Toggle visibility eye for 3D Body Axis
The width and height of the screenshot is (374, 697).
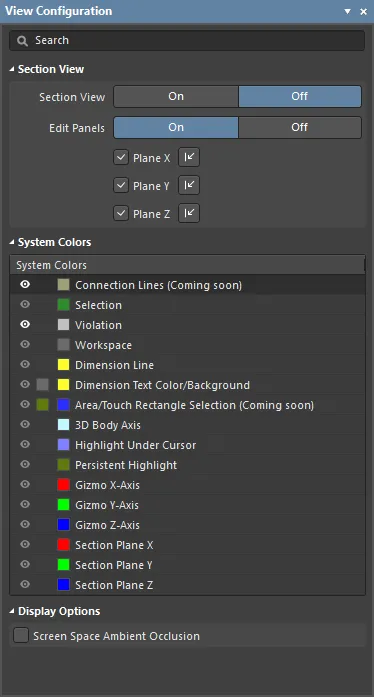click(25, 425)
